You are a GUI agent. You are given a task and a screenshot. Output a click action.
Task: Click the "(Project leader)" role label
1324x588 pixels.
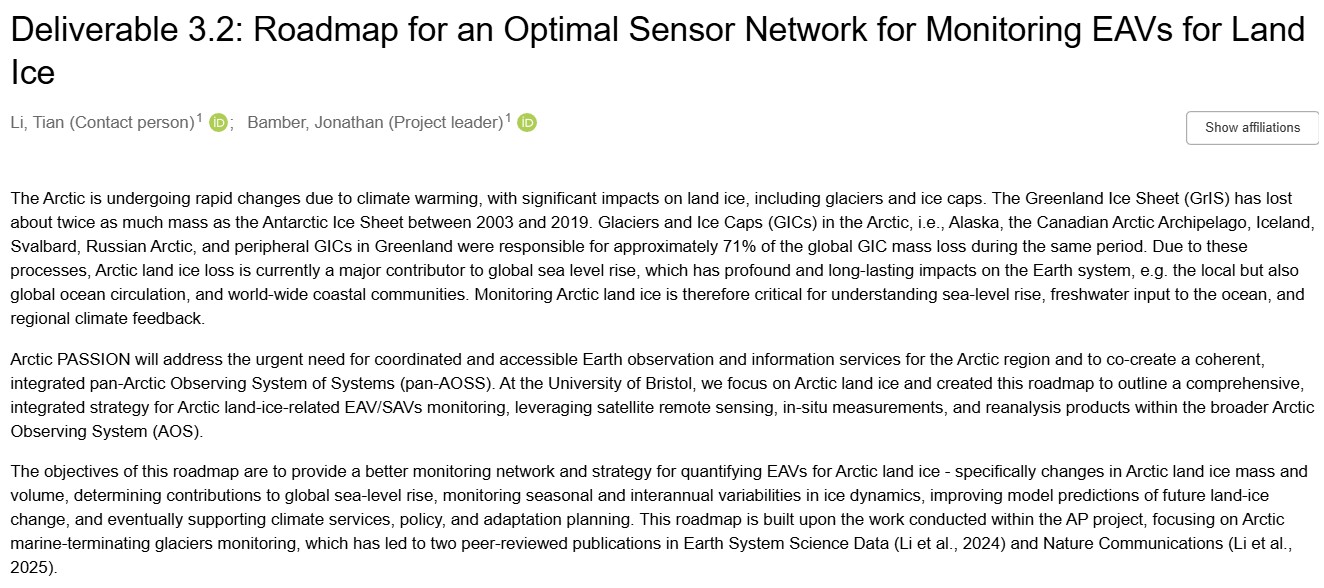click(445, 123)
